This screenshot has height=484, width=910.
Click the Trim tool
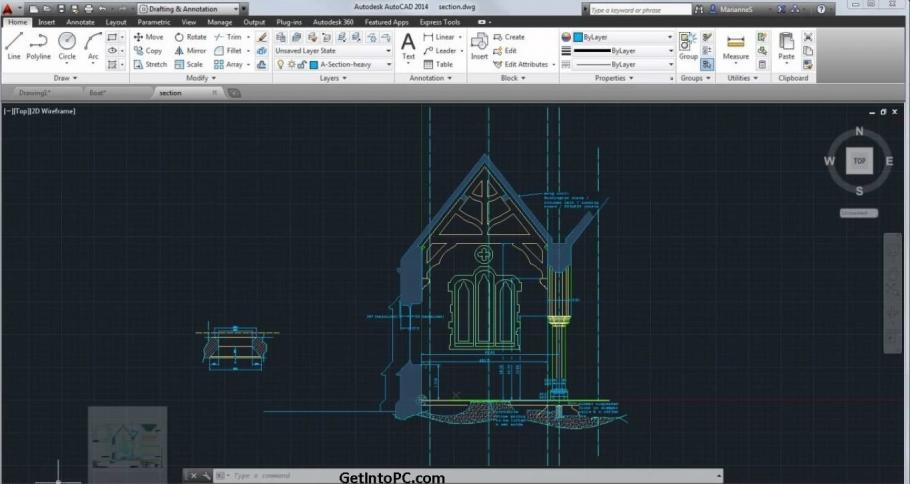pyautogui.click(x=228, y=37)
